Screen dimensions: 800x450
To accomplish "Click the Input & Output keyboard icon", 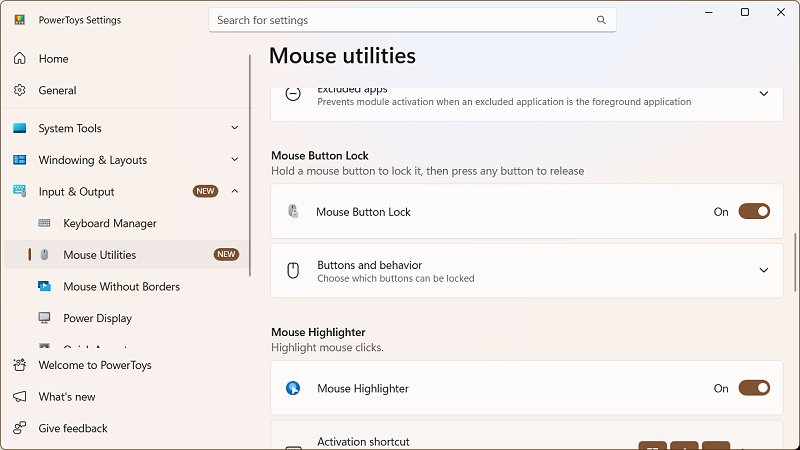I will (x=19, y=191).
